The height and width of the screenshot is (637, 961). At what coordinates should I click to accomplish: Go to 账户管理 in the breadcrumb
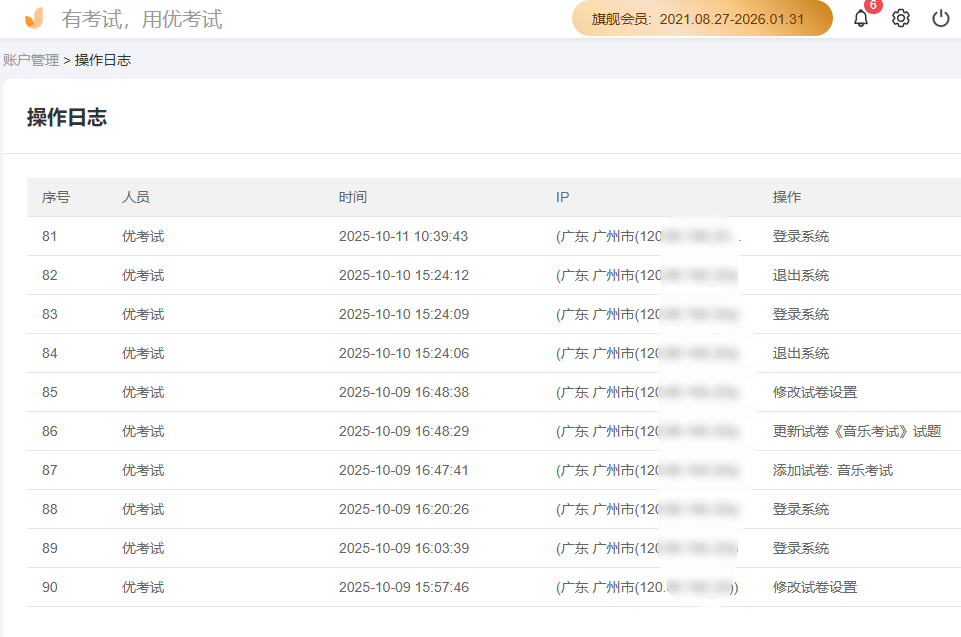[x=31, y=60]
